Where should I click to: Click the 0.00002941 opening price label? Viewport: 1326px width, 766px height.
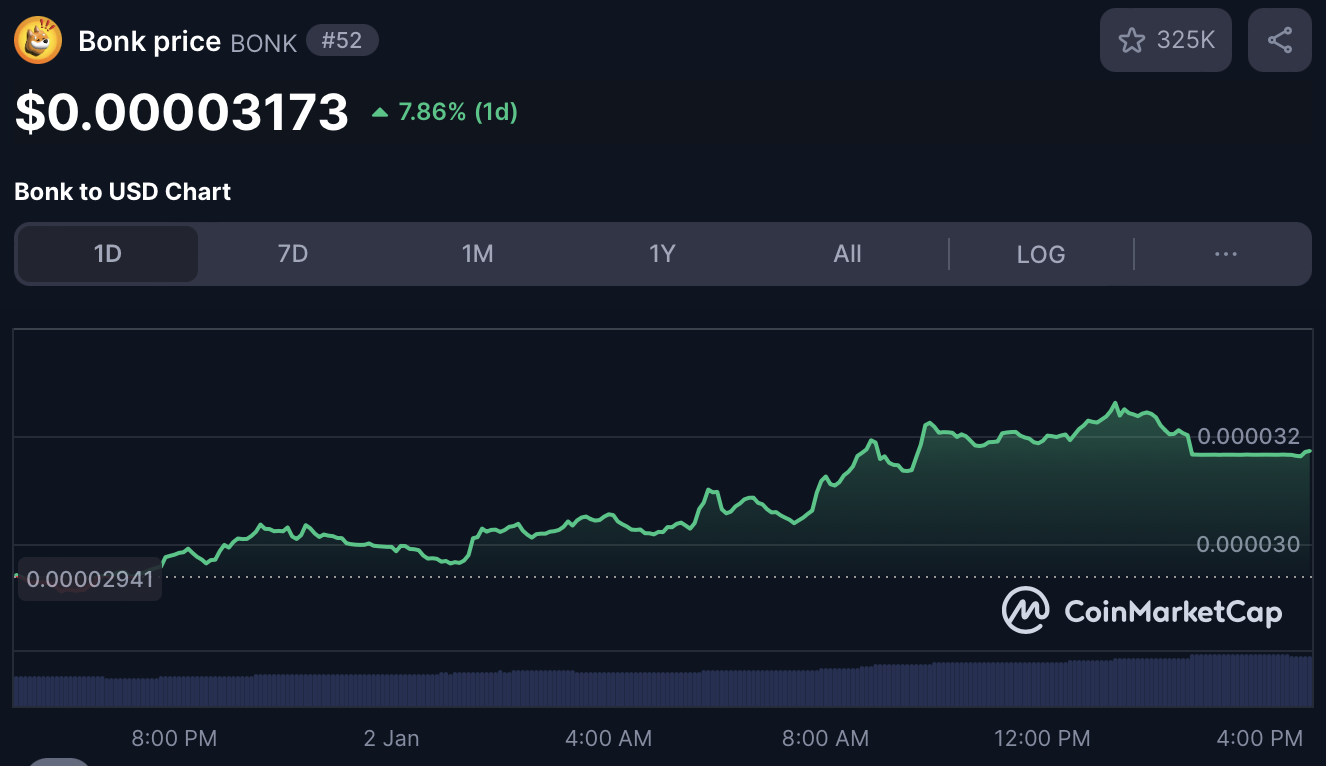90,579
